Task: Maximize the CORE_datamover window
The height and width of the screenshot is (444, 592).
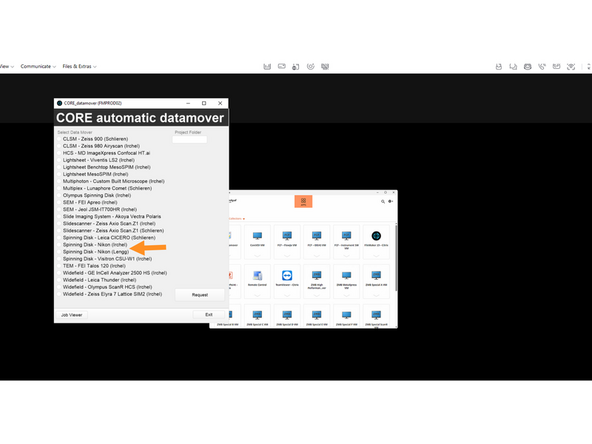Action: tap(204, 103)
